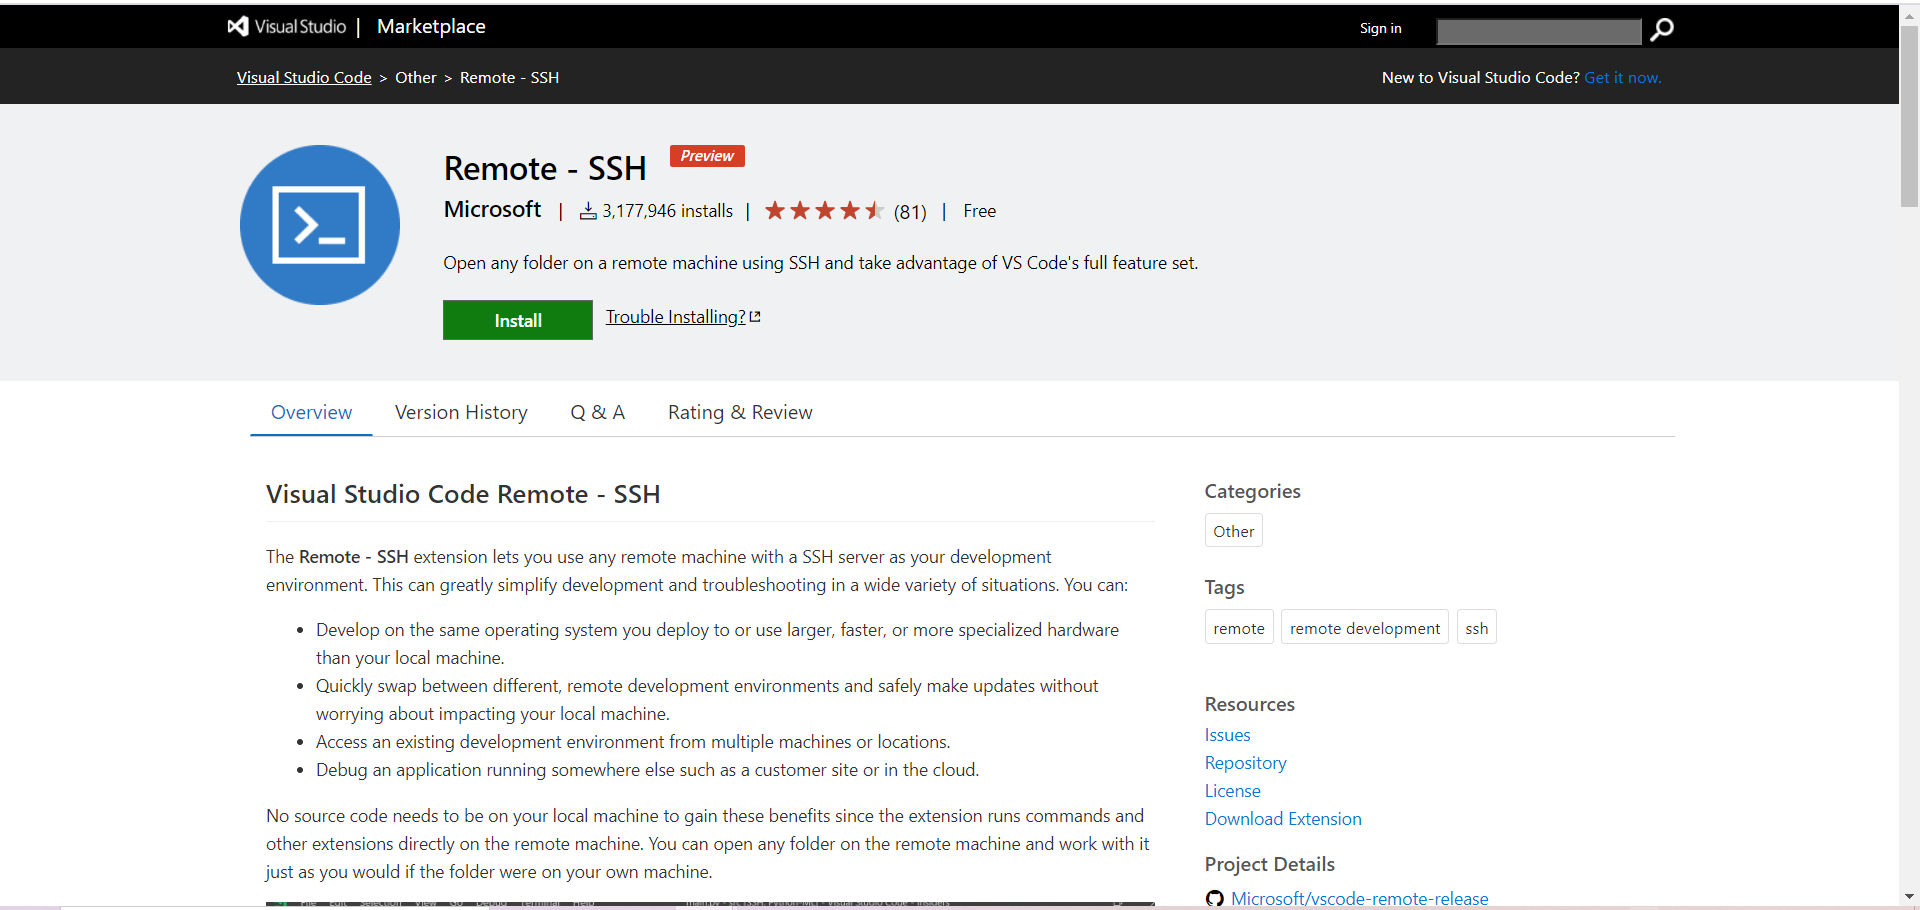Open the Rating & Review tab
The height and width of the screenshot is (910, 1920).
point(740,412)
